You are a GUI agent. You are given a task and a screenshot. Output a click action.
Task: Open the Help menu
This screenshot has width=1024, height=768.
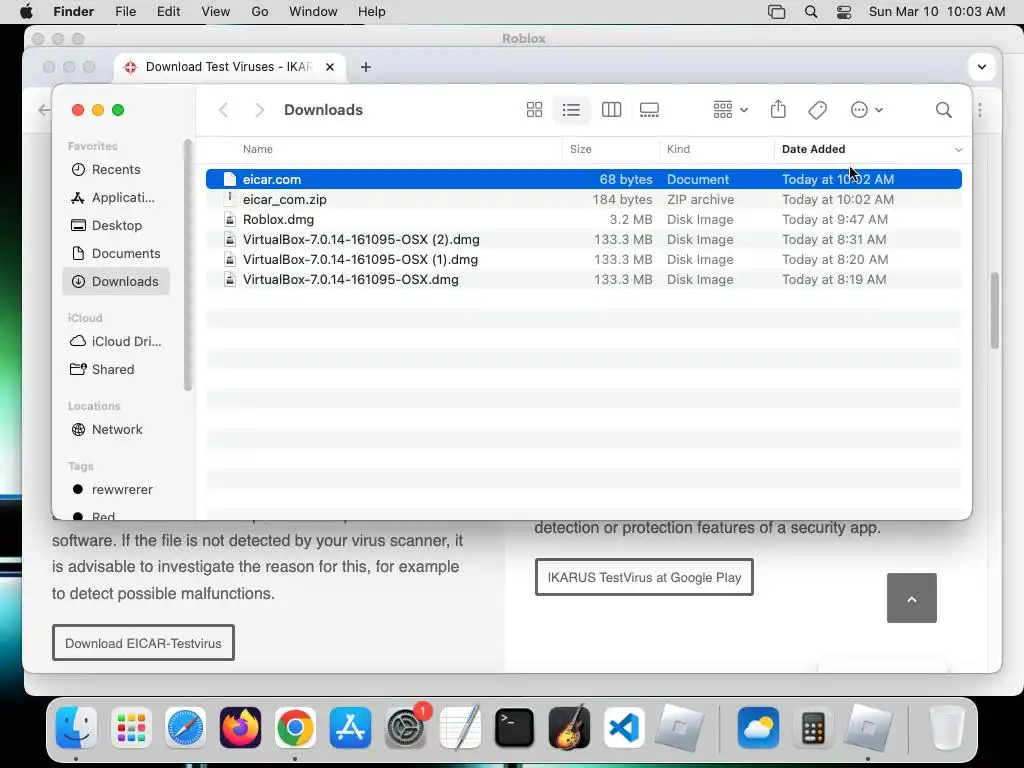point(372,12)
